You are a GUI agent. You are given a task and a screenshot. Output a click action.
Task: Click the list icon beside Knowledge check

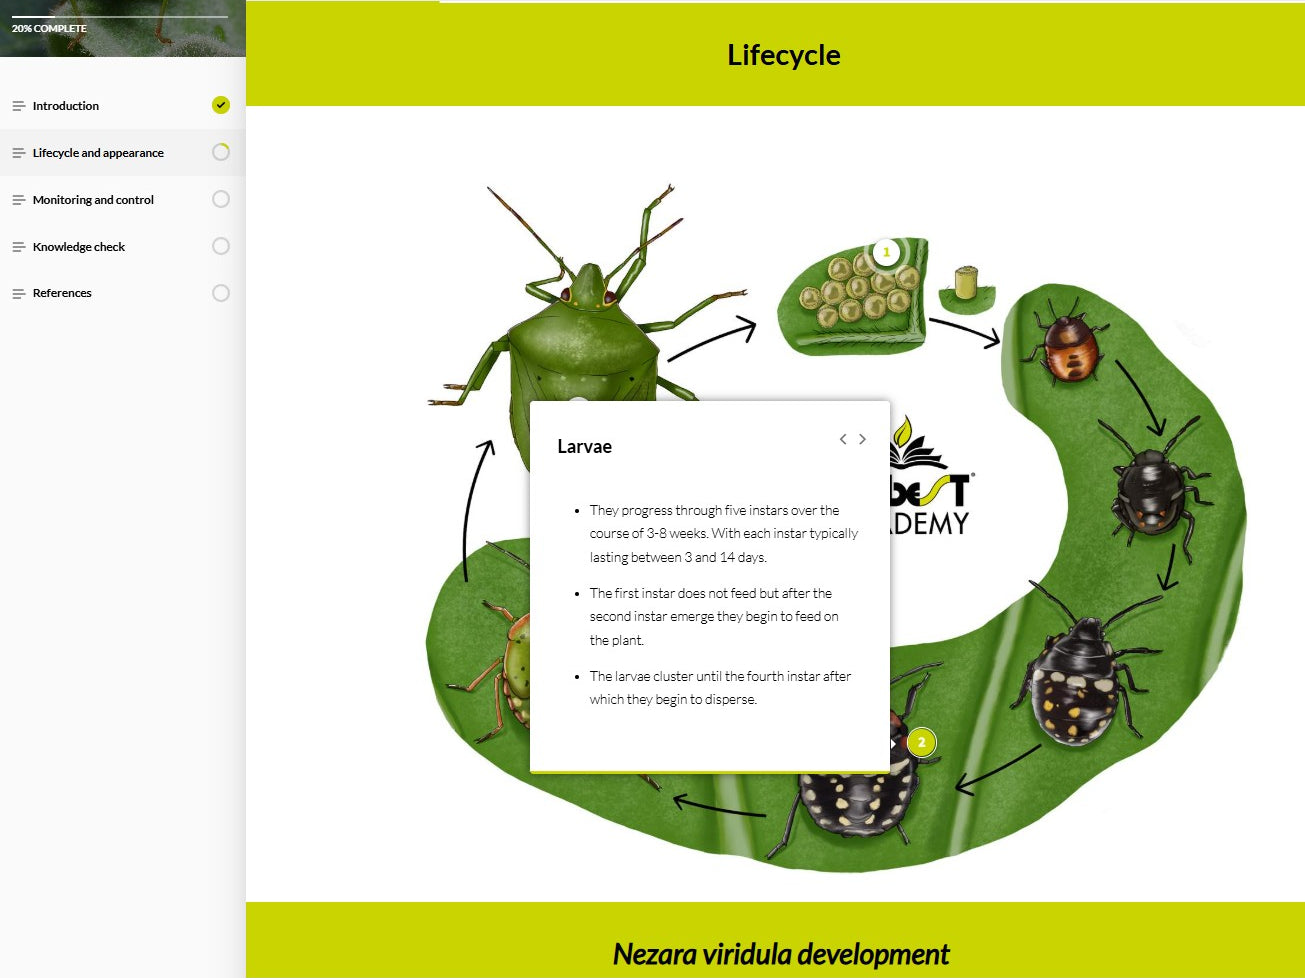18,247
